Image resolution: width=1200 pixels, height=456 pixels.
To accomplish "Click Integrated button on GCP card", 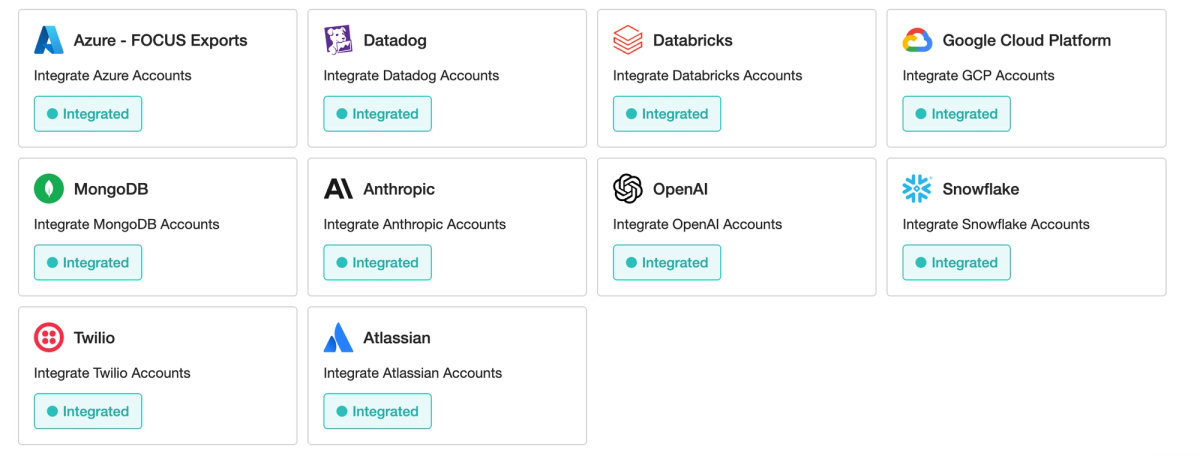I will click(x=957, y=114).
